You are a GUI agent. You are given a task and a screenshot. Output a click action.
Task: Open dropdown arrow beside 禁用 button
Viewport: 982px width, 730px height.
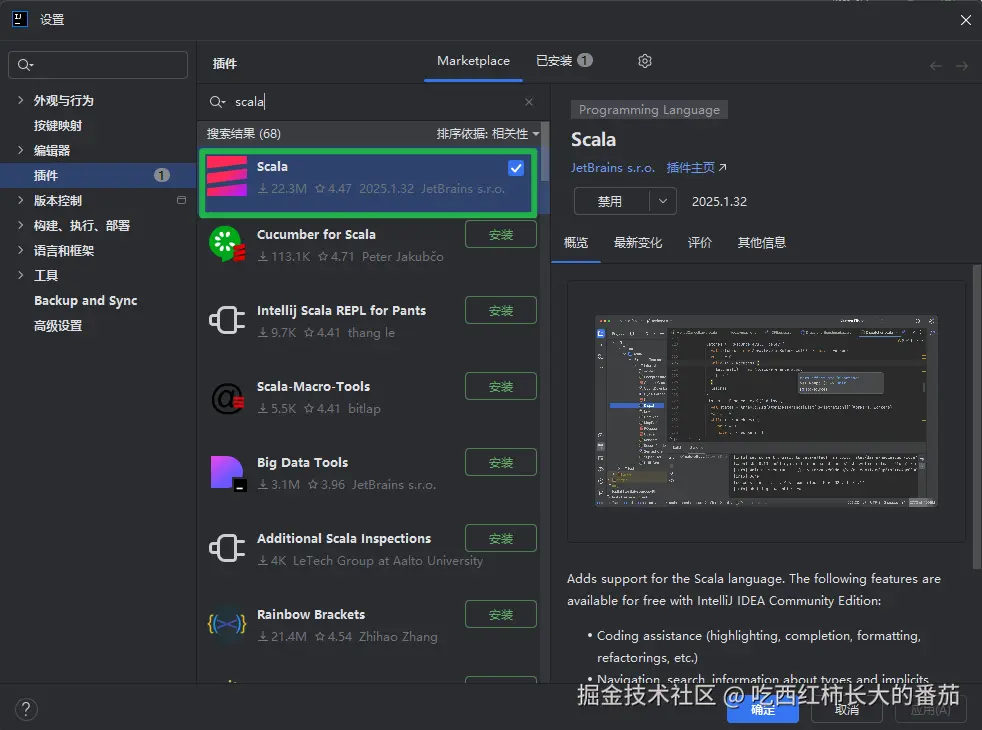(663, 201)
